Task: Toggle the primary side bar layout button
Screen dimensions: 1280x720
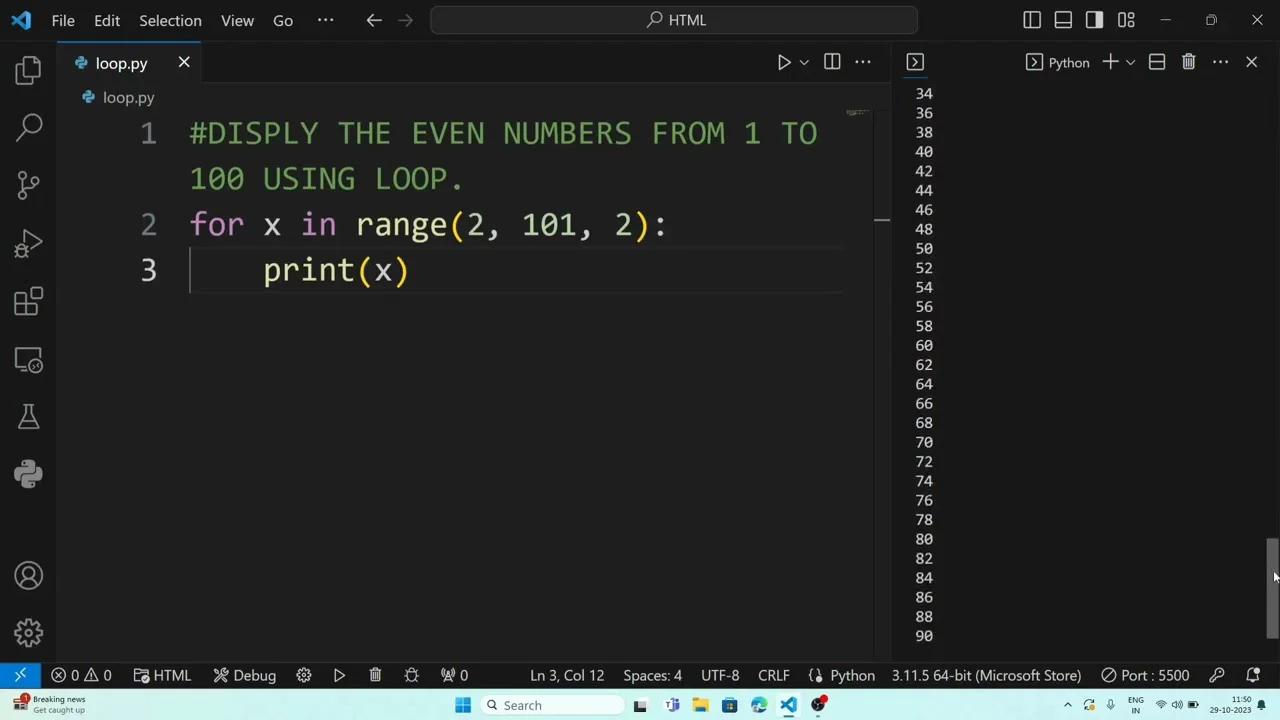Action: click(x=1032, y=20)
